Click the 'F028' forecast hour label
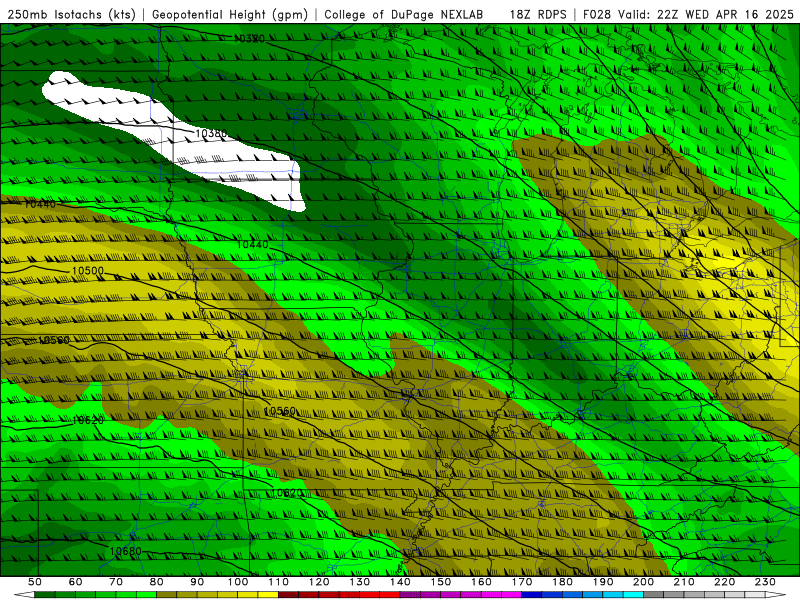The width and height of the screenshot is (800, 600). [x=596, y=14]
